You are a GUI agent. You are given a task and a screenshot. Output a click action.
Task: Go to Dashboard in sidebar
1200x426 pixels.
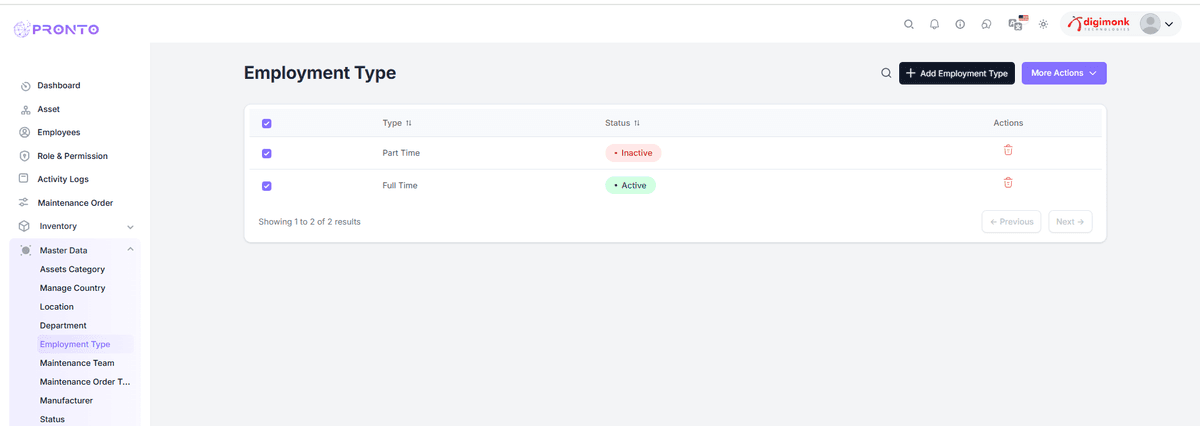tap(58, 86)
